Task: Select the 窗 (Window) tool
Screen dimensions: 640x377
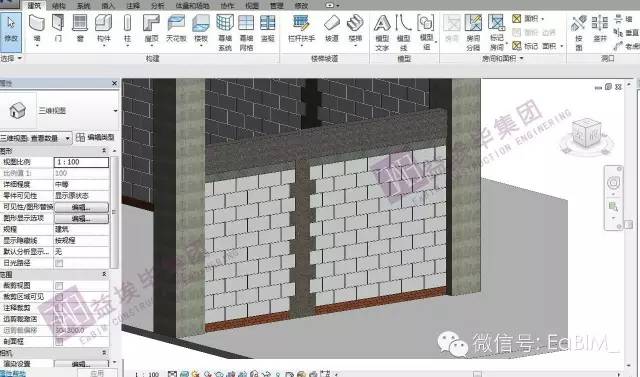Action: [x=80, y=29]
